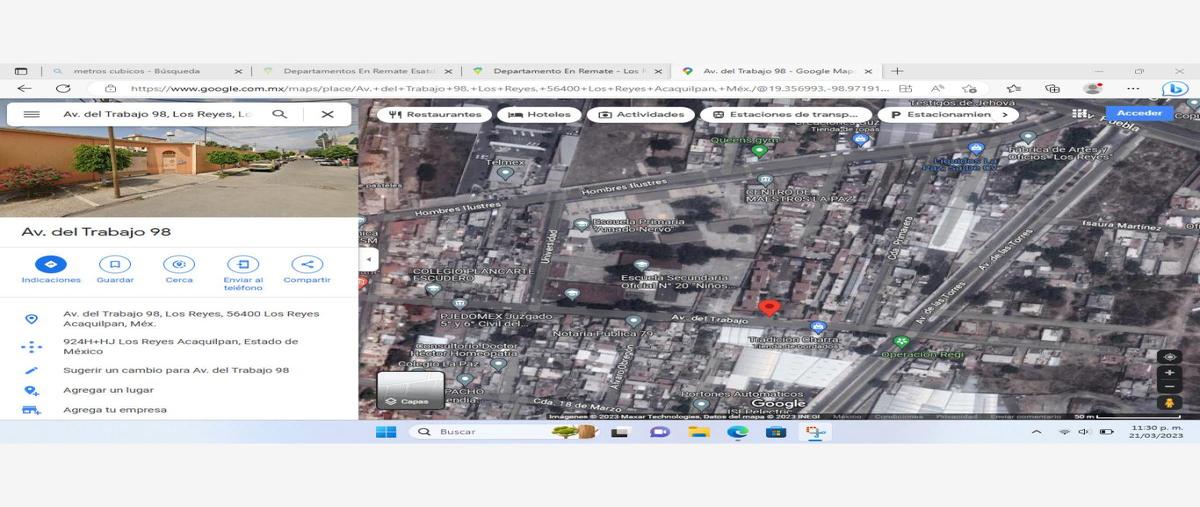This screenshot has height=507, width=1200.
Task: Open the Google Maps hamburger menu
Action: pos(31,114)
